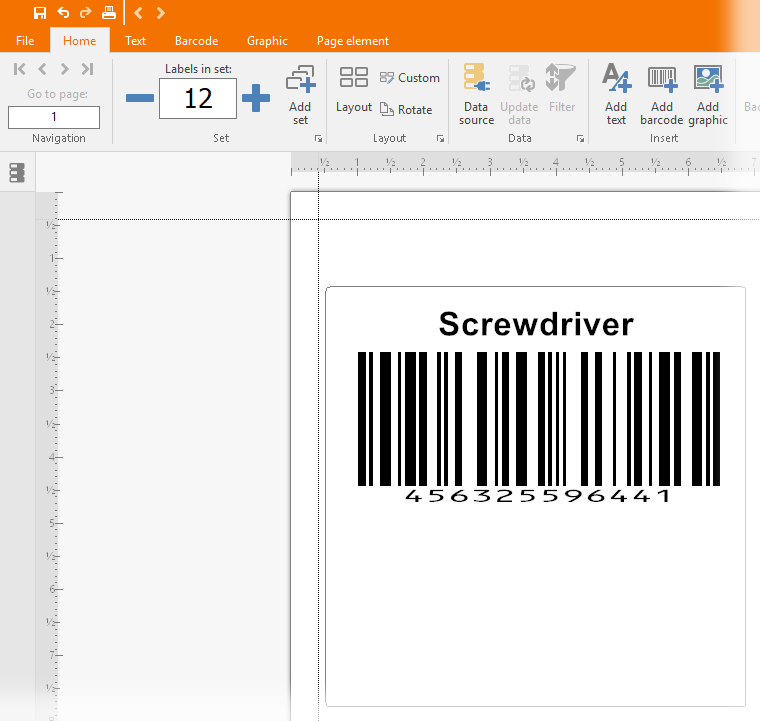
Task: Go to the first page
Action: click(x=19, y=69)
